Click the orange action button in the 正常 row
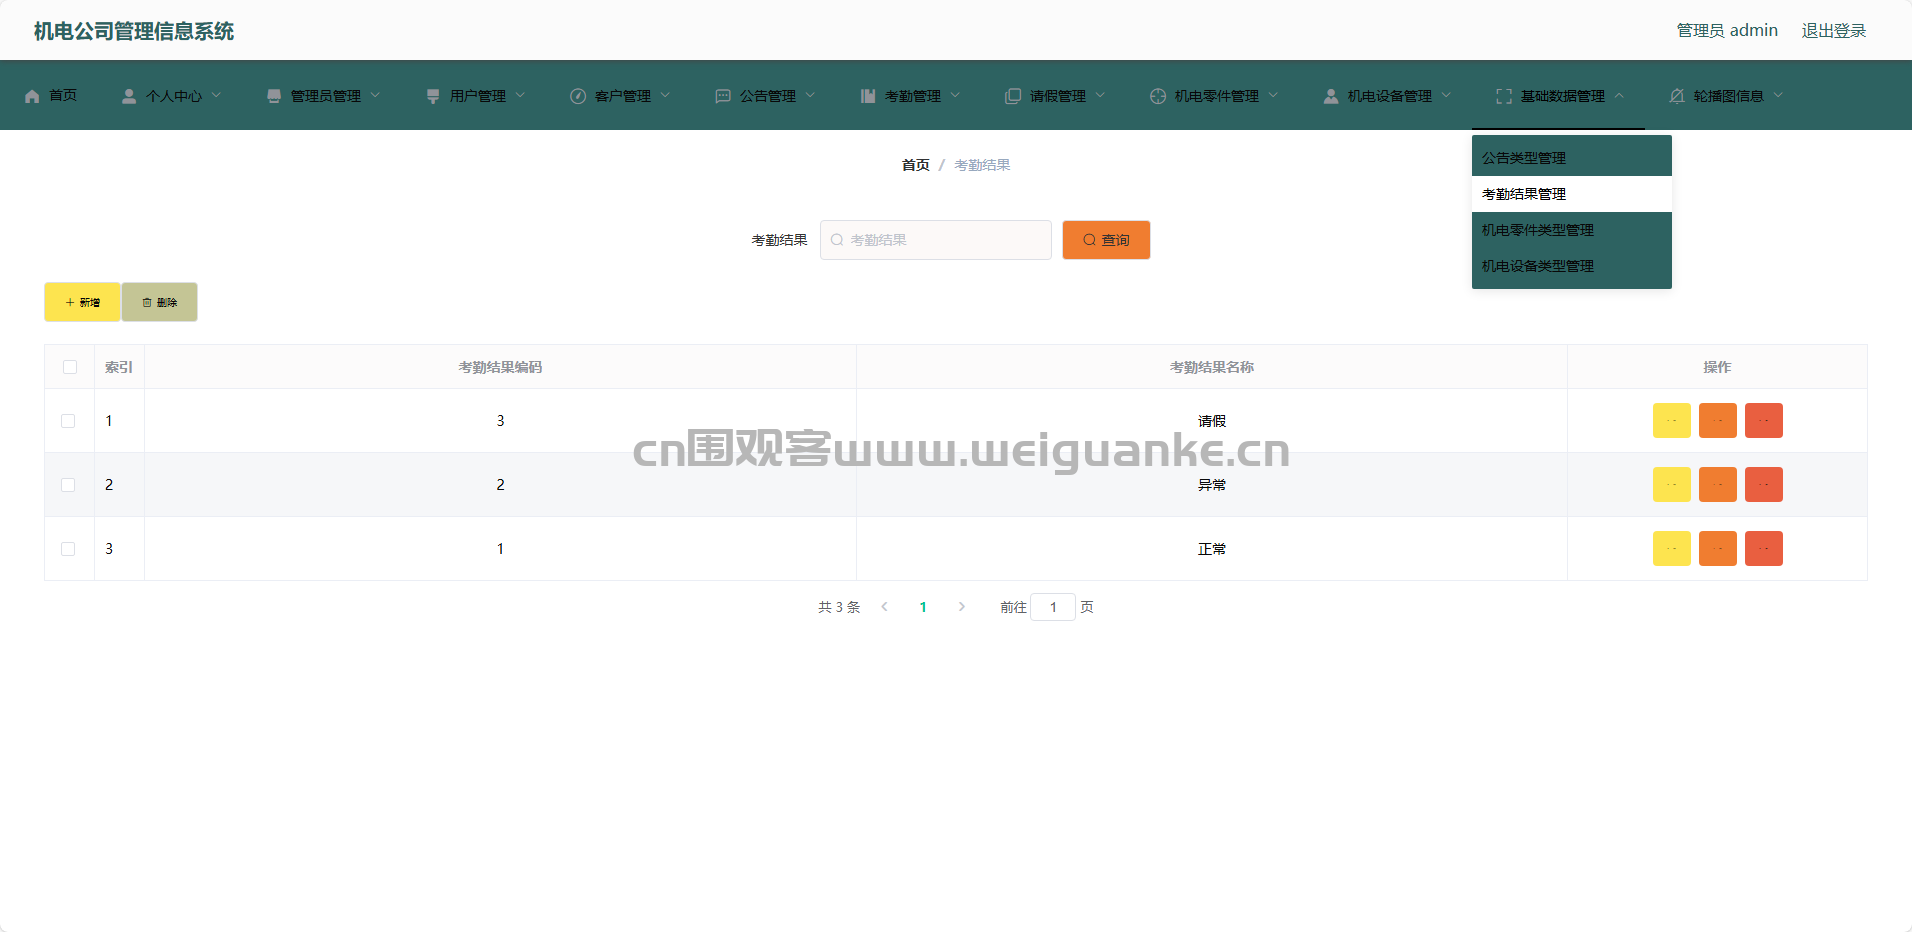This screenshot has width=1912, height=932. coord(1718,549)
